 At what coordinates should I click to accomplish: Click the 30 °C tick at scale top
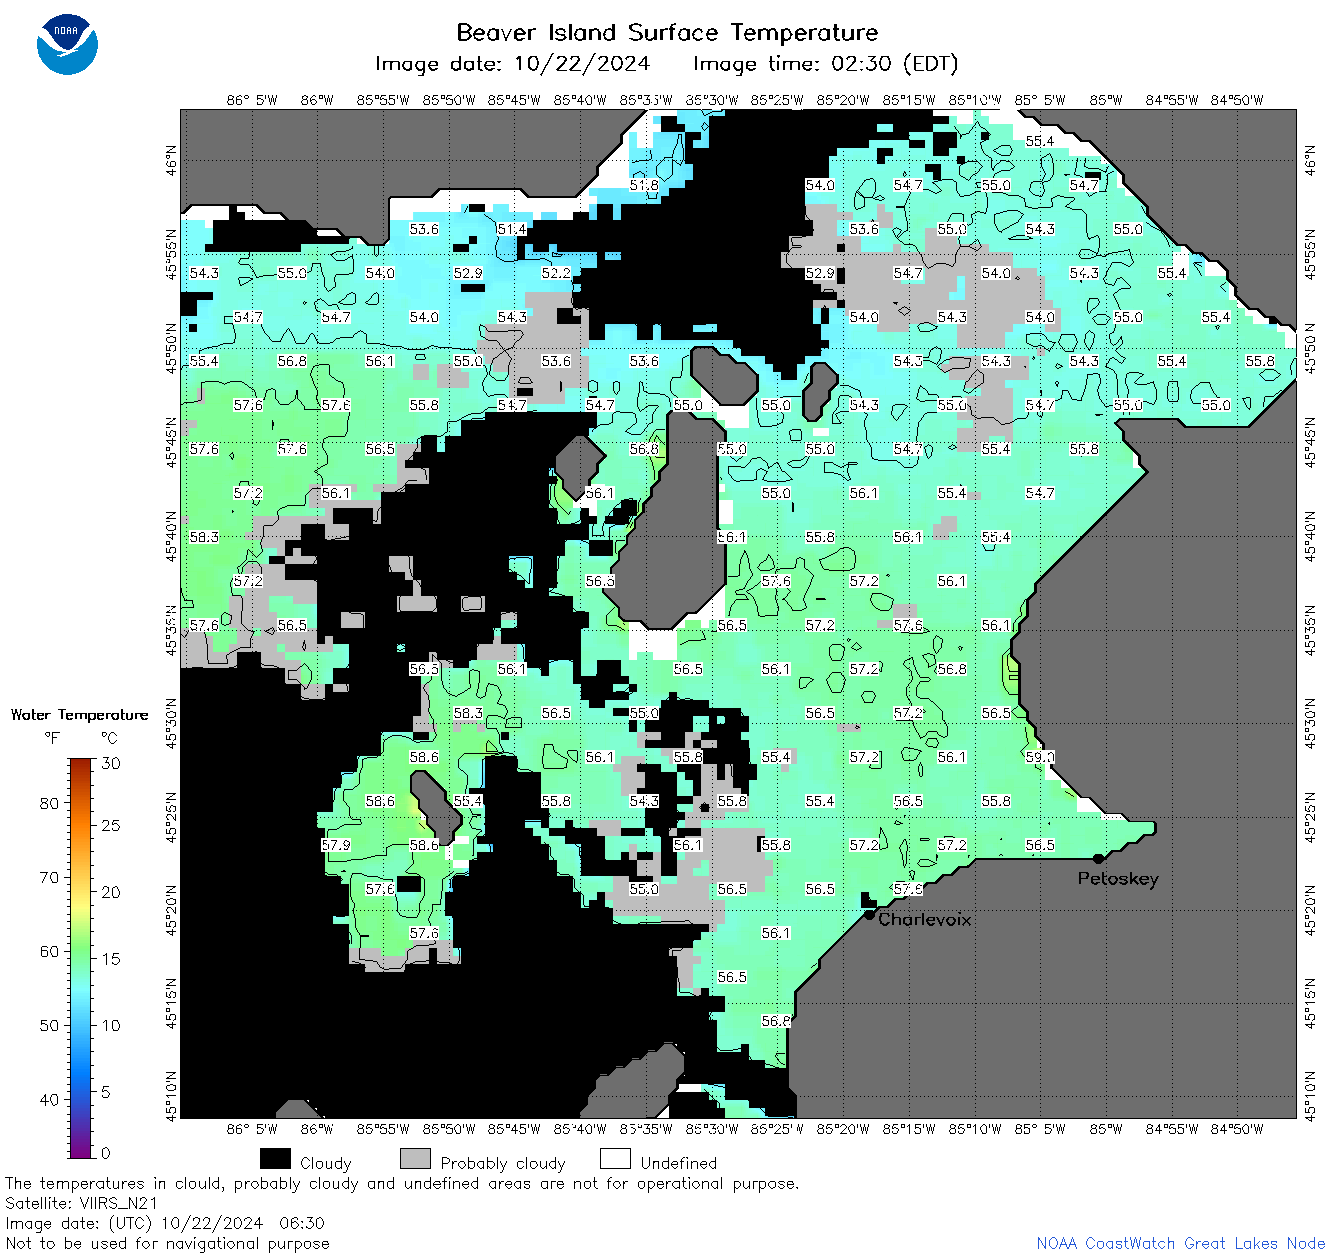click(x=111, y=763)
